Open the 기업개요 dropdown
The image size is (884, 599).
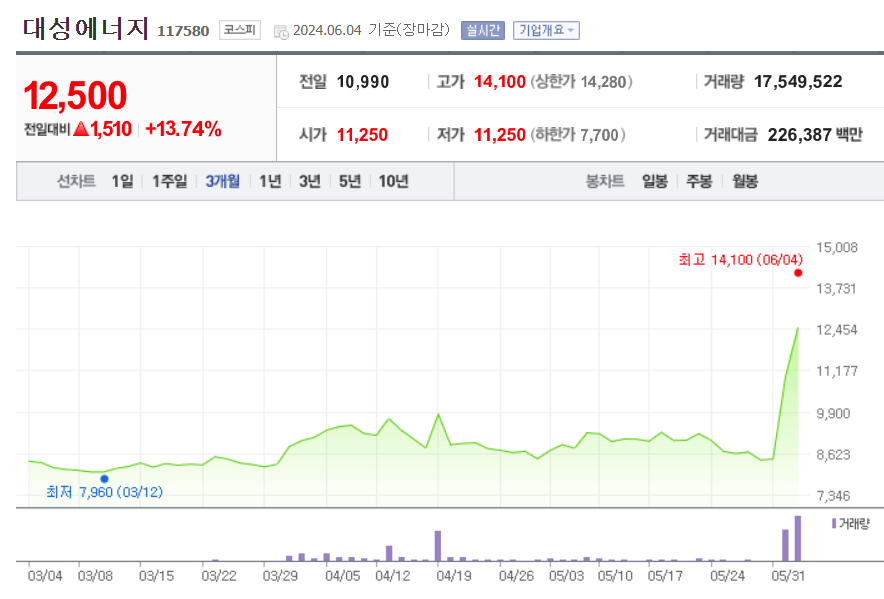[546, 30]
